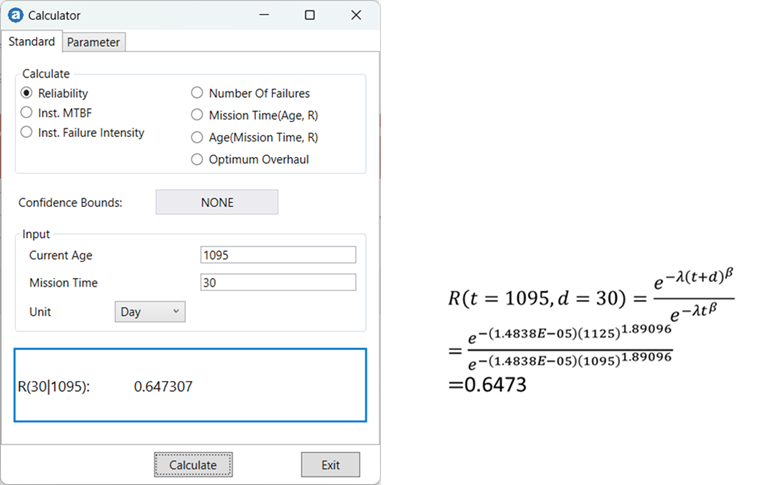The image size is (765, 485).
Task: Select Age(Mission Time, R) radio button
Action: [x=197, y=137]
